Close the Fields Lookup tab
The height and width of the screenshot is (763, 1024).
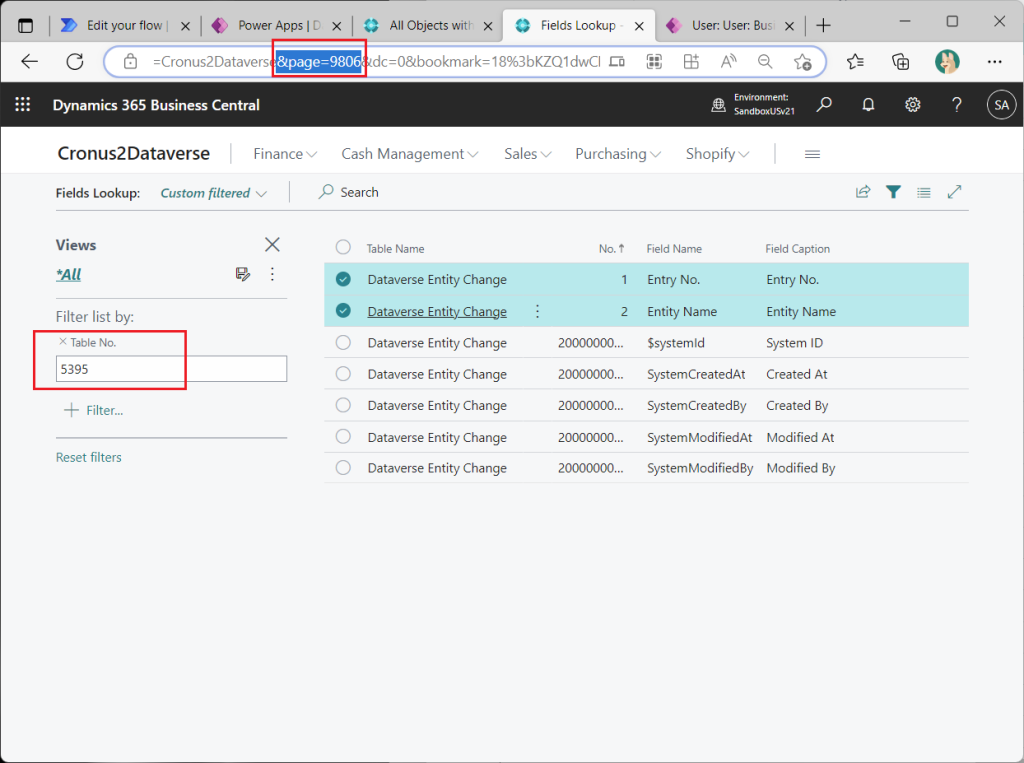click(x=639, y=26)
